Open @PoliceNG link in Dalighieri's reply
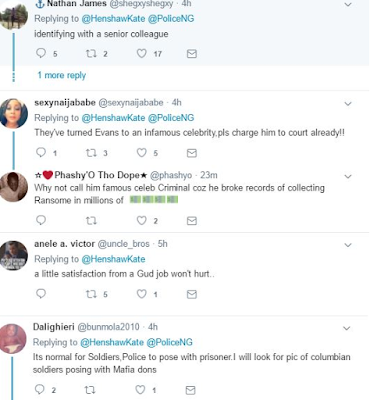This screenshot has width=370, height=400. tap(170, 342)
